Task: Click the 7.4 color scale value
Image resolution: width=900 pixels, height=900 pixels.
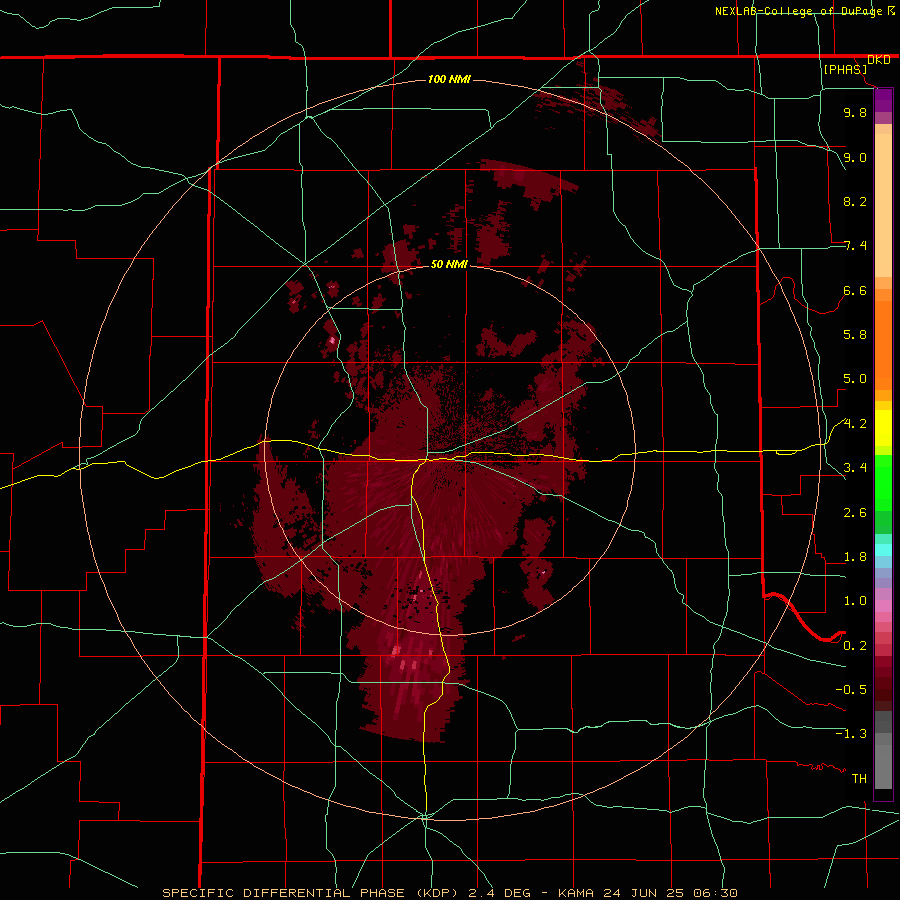Action: point(855,246)
